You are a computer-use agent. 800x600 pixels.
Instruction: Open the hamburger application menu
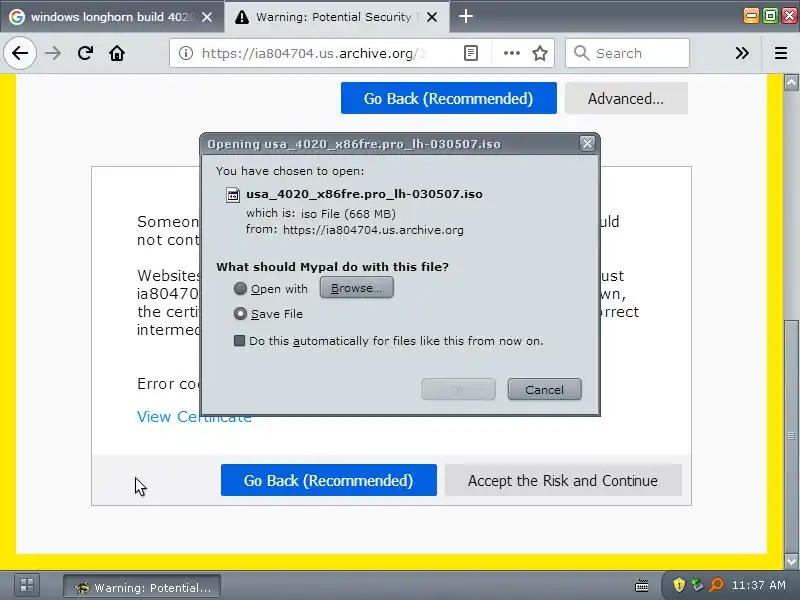tap(781, 53)
